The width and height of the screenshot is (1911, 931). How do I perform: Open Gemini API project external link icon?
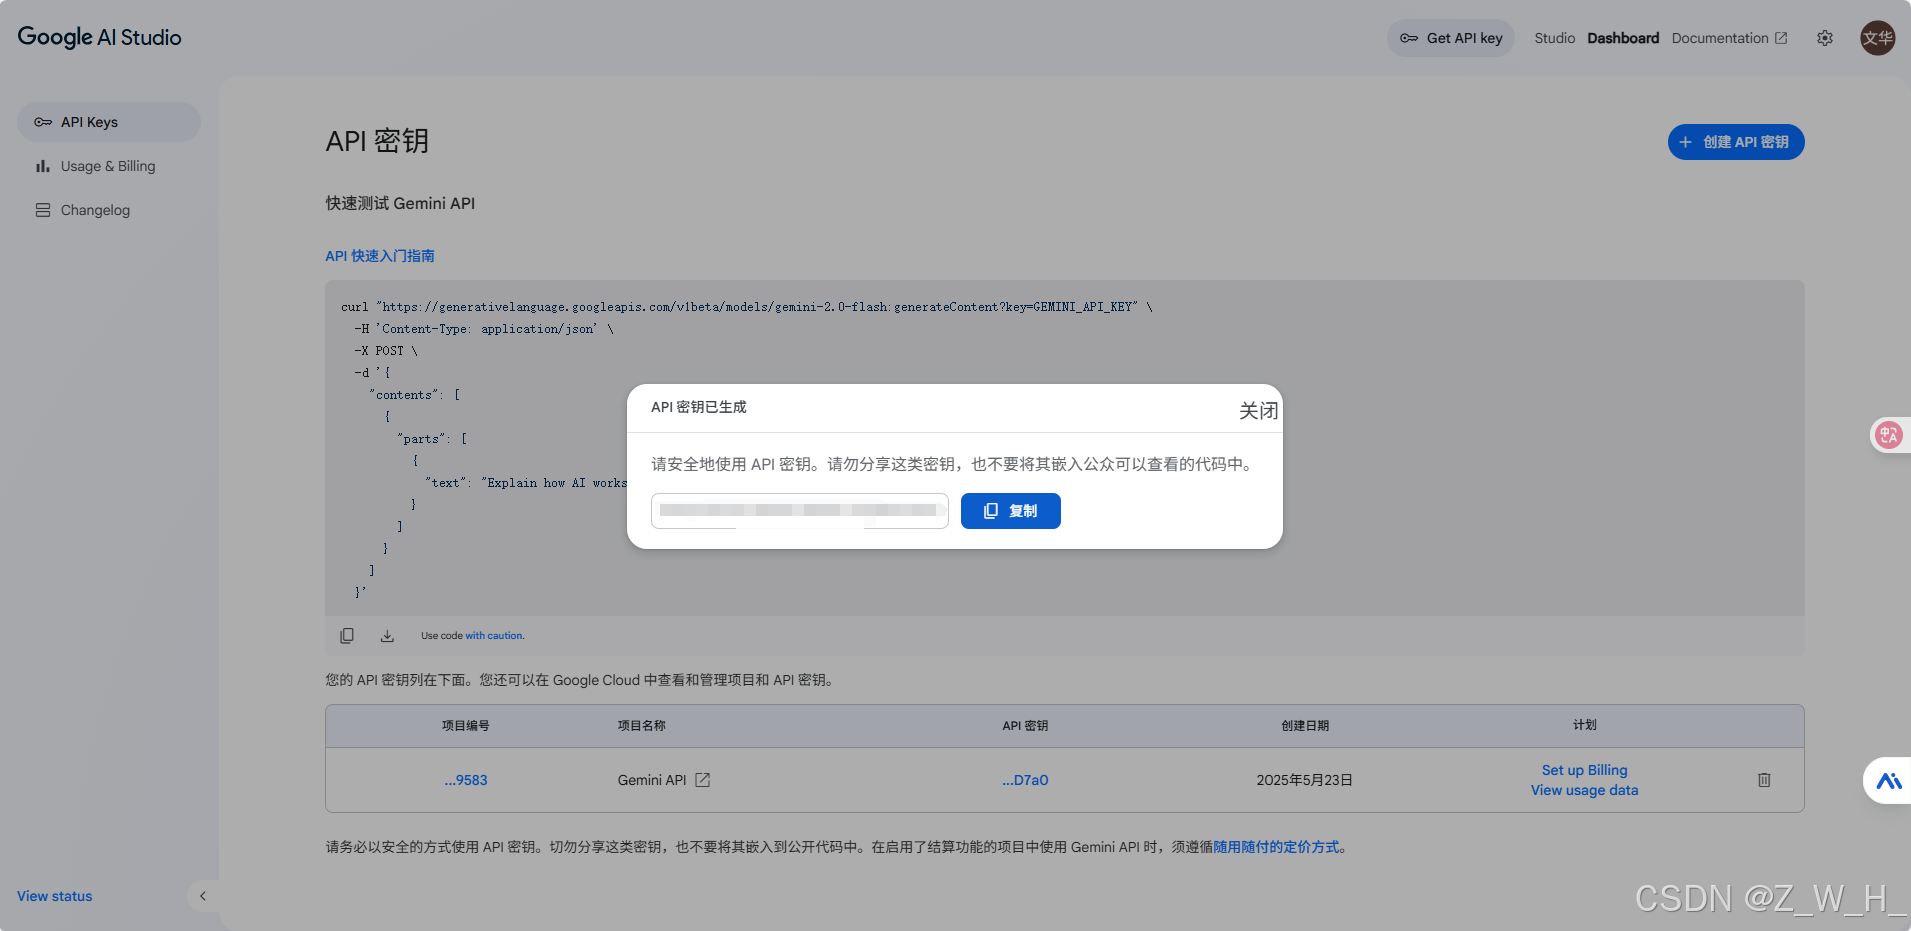tap(703, 780)
